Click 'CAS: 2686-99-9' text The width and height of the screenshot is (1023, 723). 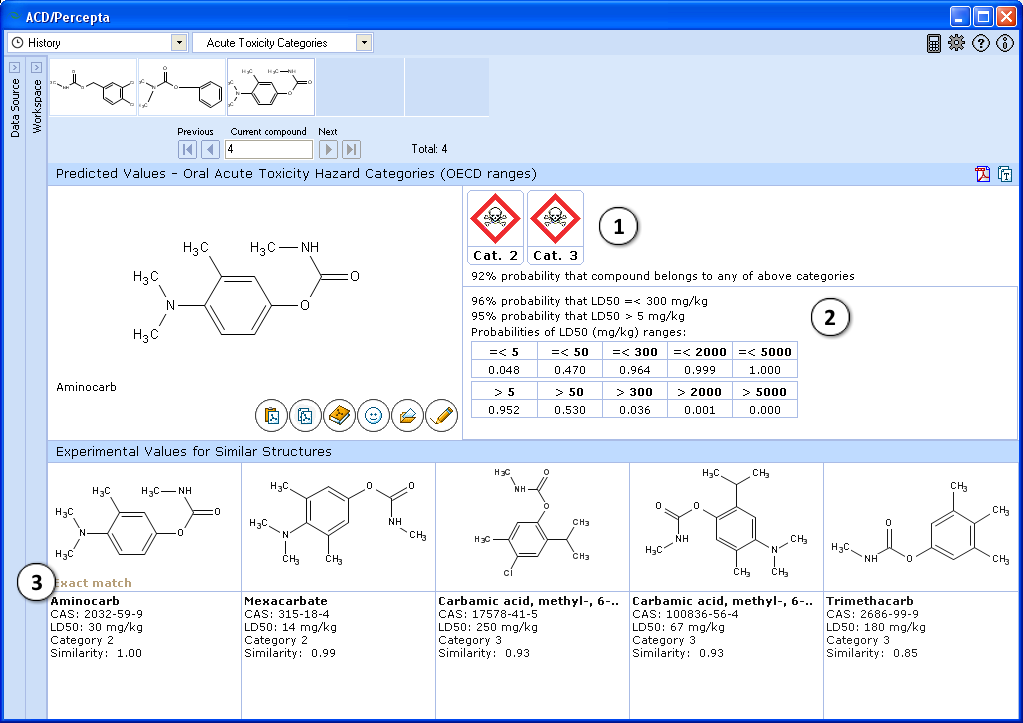point(872,614)
